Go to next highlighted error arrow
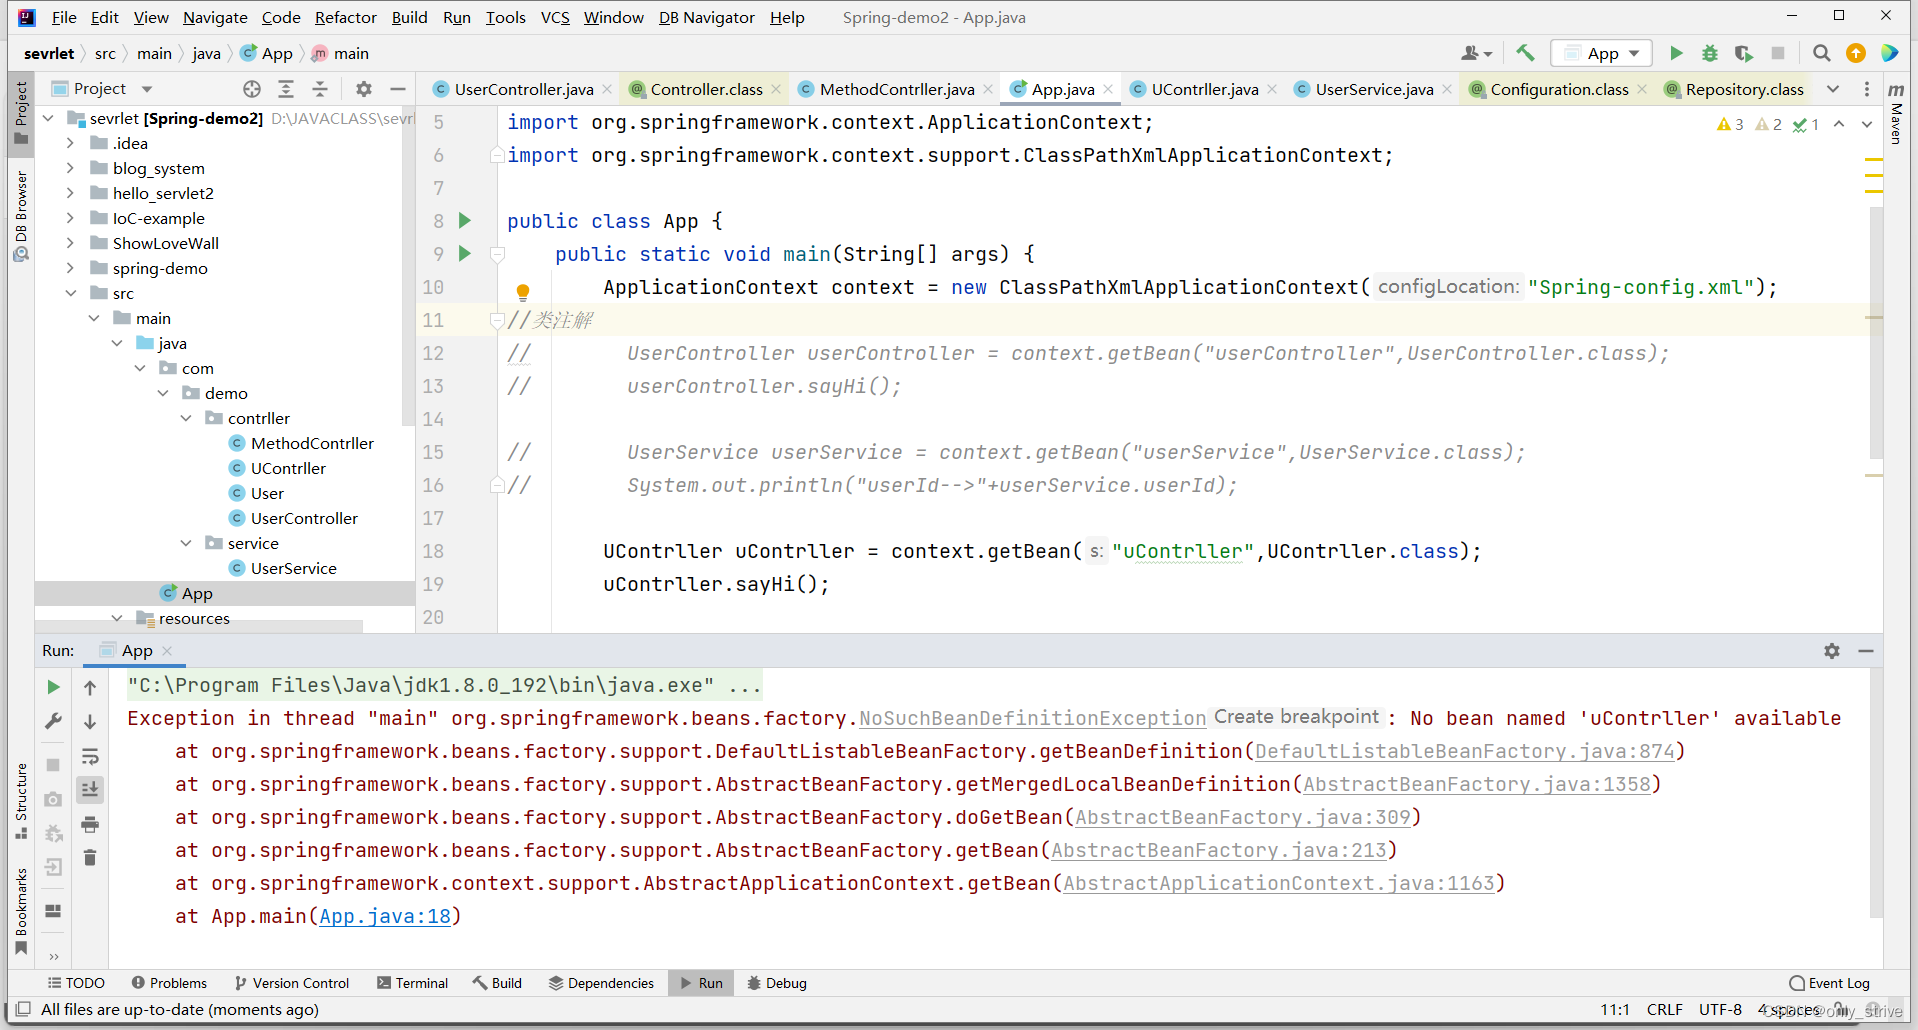 coord(1867,124)
